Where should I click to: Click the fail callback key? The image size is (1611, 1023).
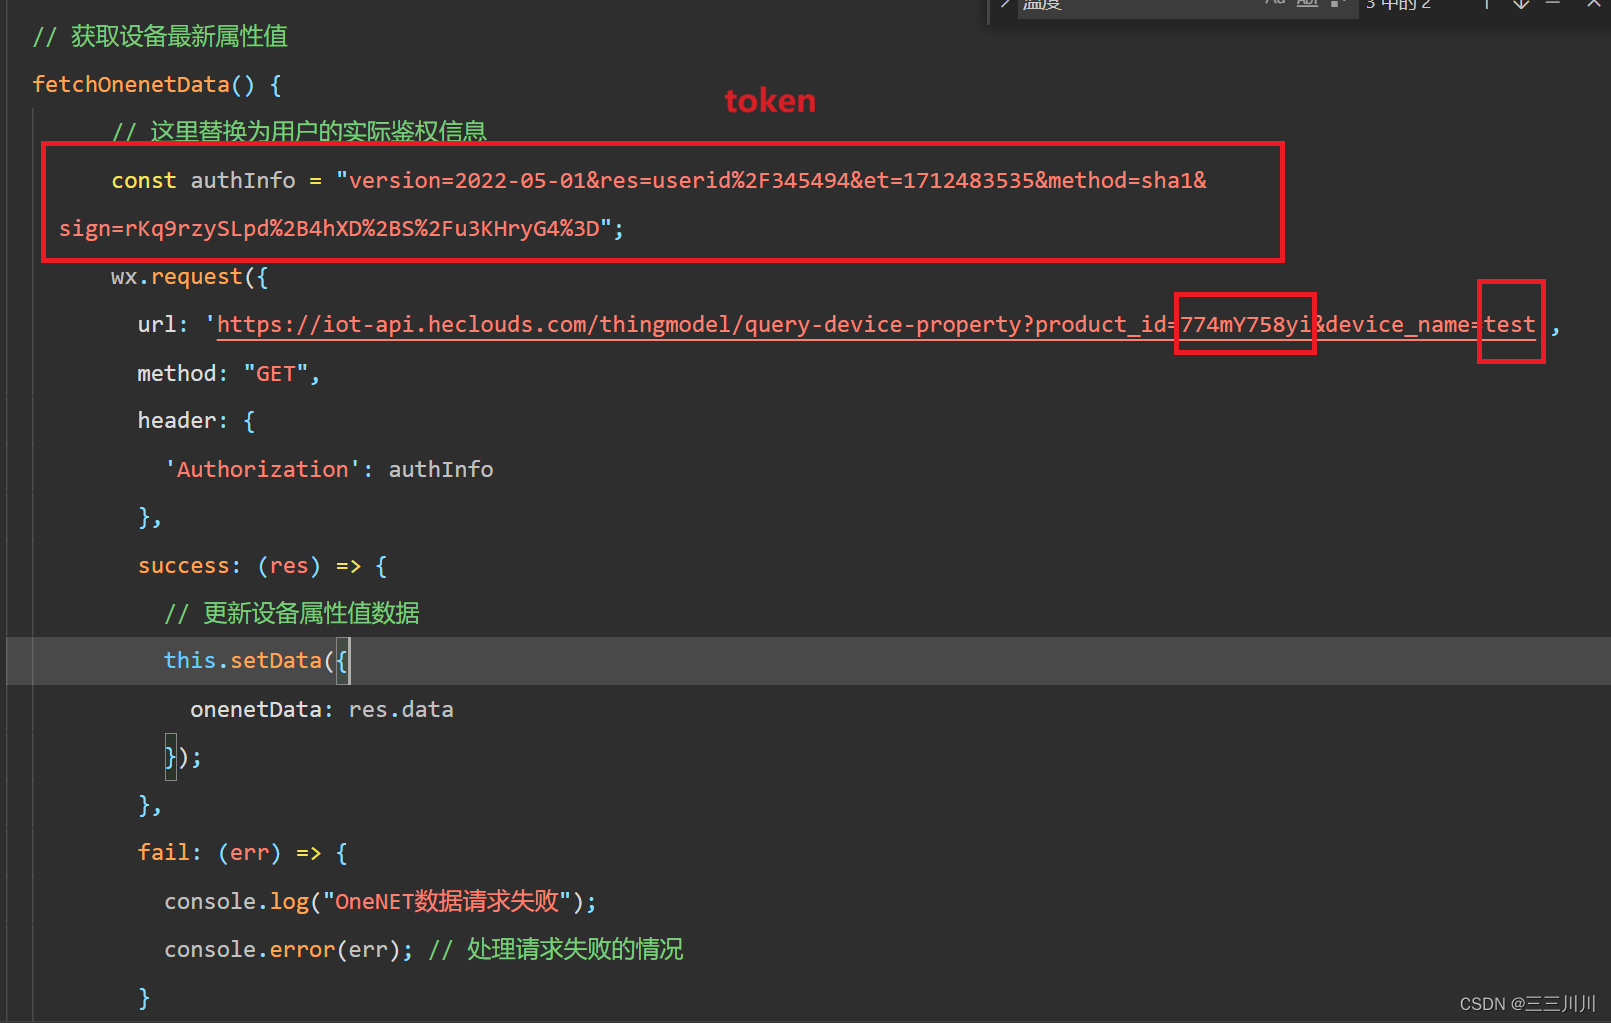pos(164,852)
